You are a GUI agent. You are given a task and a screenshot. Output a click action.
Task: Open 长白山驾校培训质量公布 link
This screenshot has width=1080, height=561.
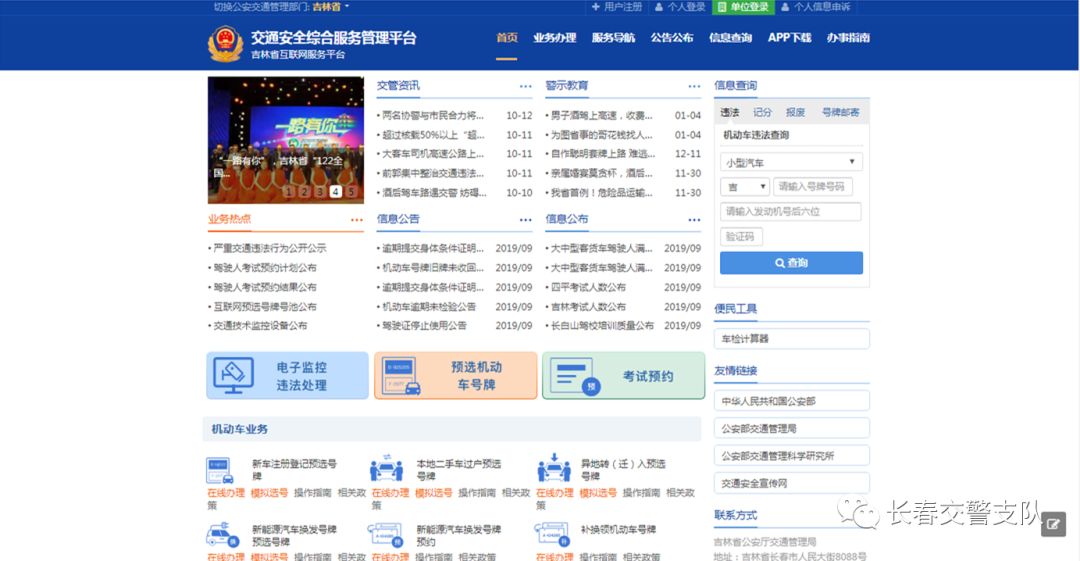click(x=602, y=325)
